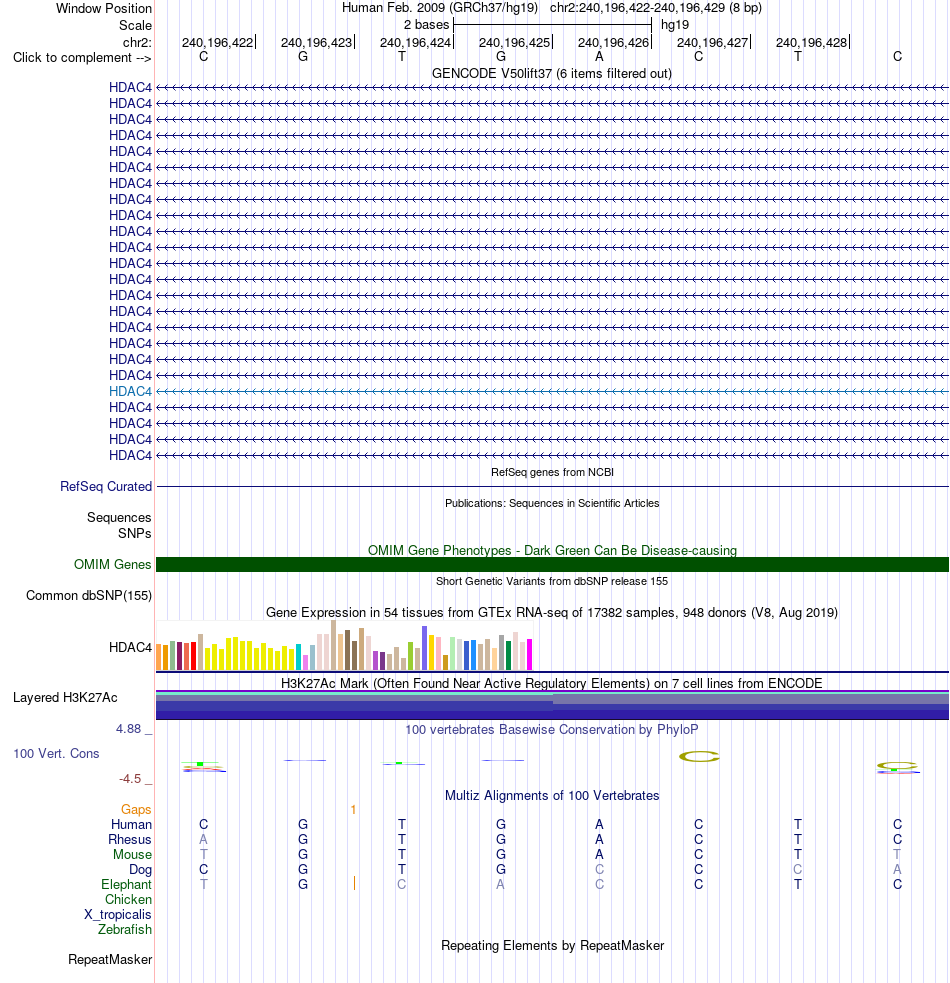Click the '2 bases' scale bar
950x983 pixels.
click(x=552, y=25)
